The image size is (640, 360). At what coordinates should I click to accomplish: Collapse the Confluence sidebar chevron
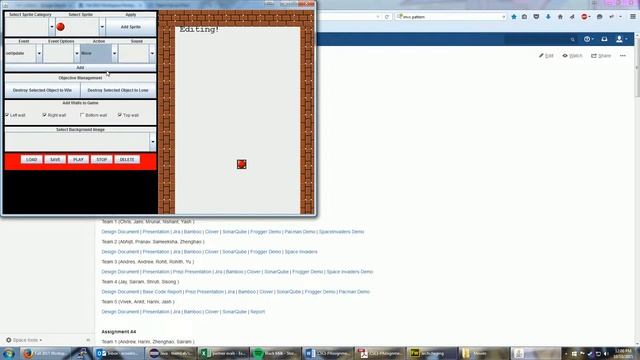88,340
